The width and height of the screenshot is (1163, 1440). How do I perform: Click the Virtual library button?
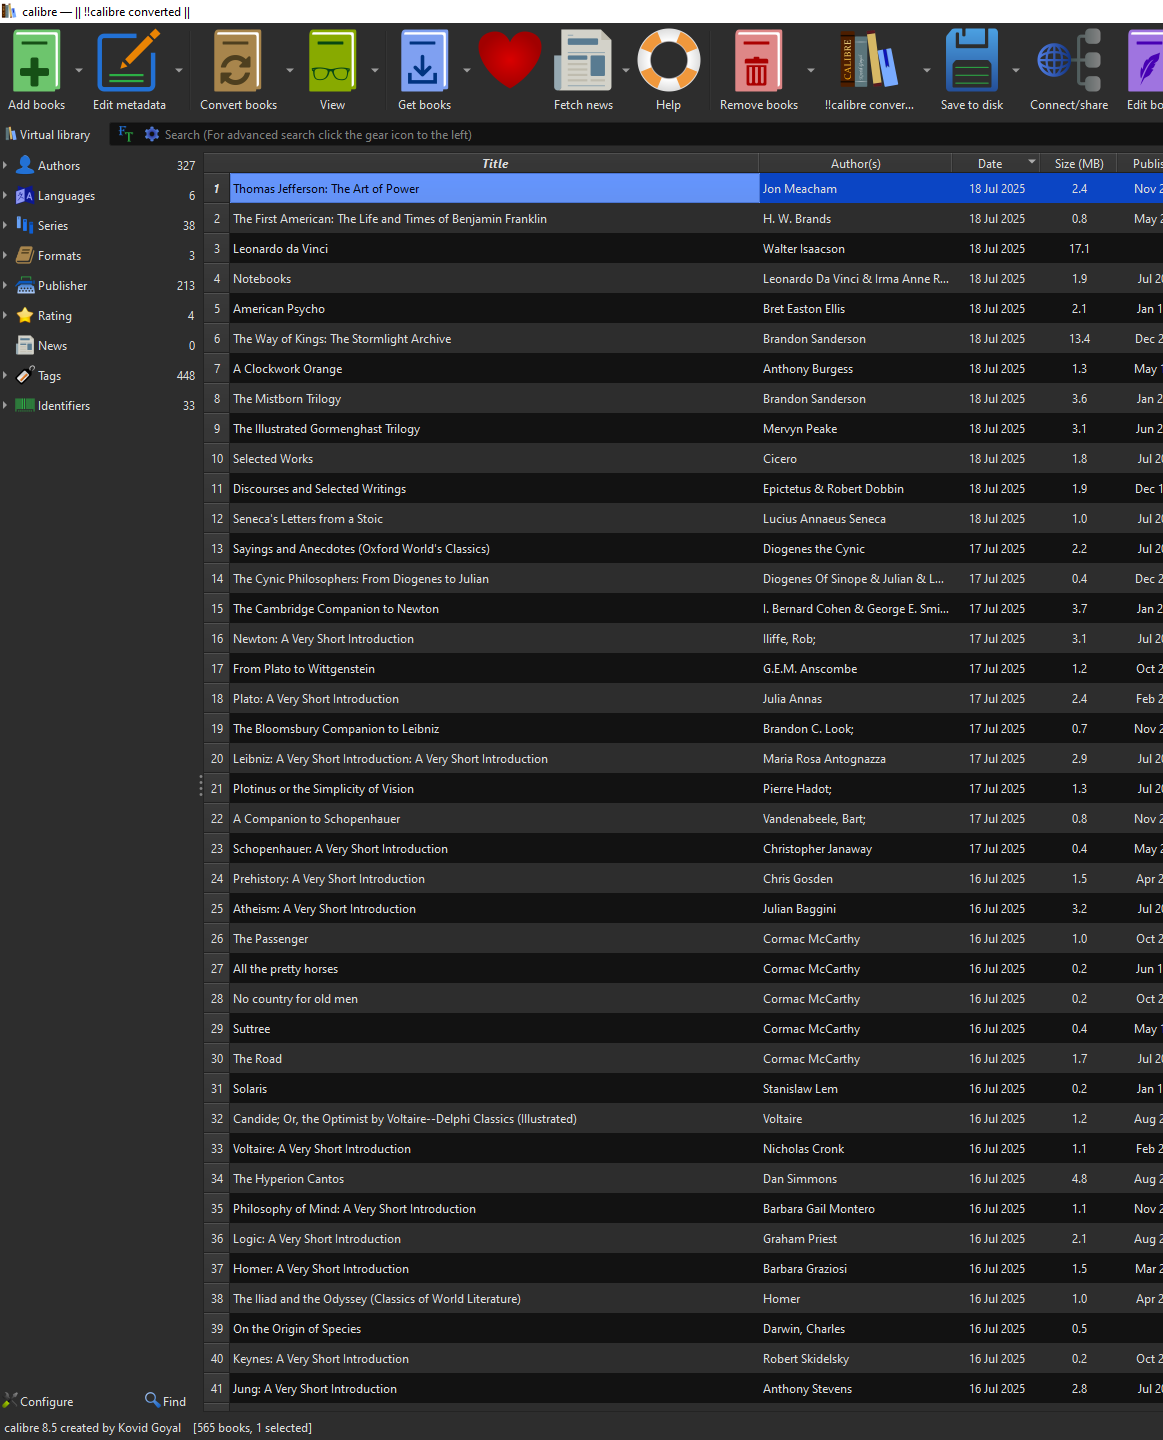48,134
